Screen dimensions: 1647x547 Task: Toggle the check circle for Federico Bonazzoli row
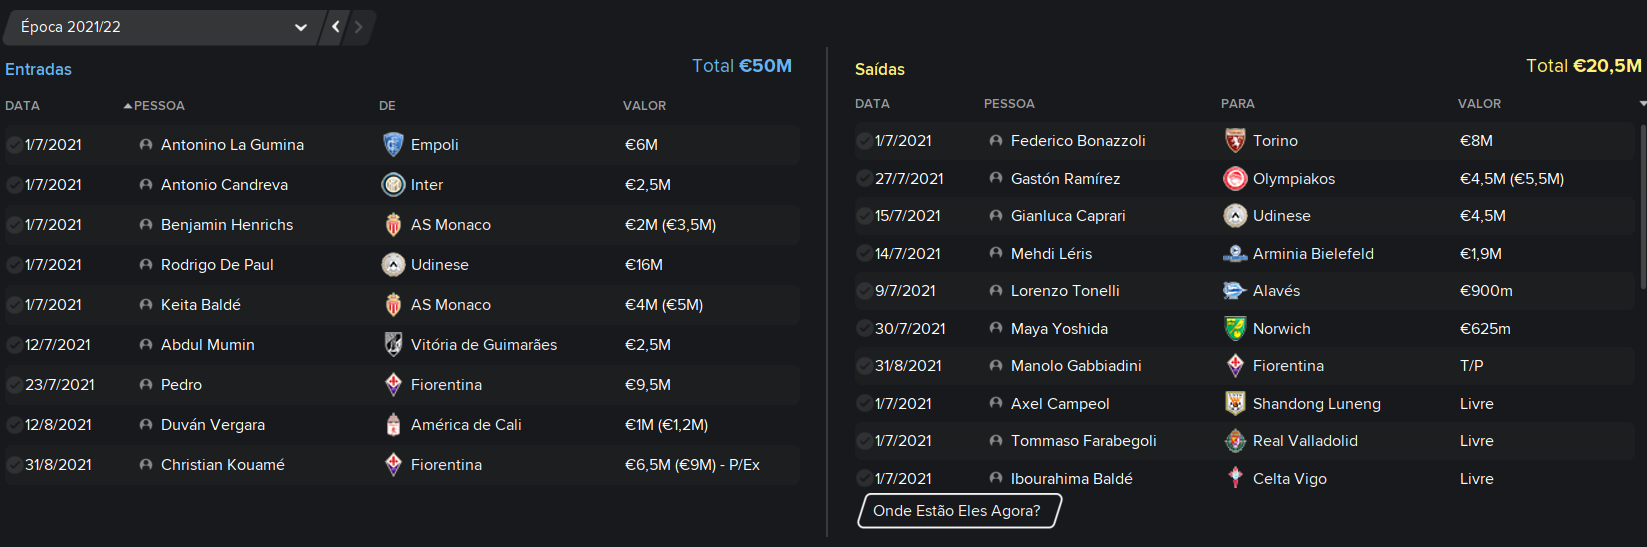(864, 141)
